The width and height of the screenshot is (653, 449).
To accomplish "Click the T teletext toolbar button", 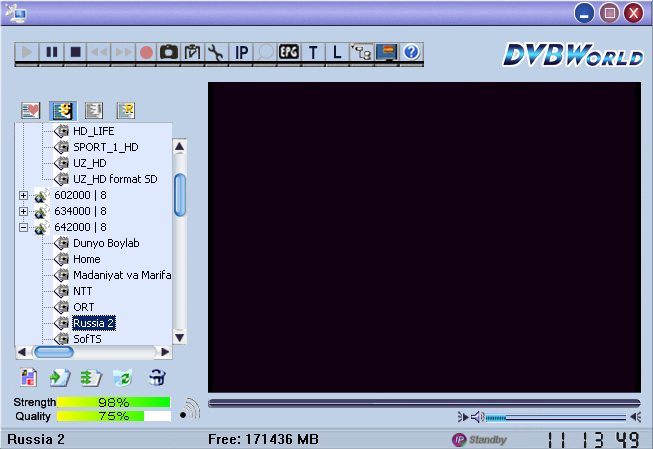I will click(313, 52).
